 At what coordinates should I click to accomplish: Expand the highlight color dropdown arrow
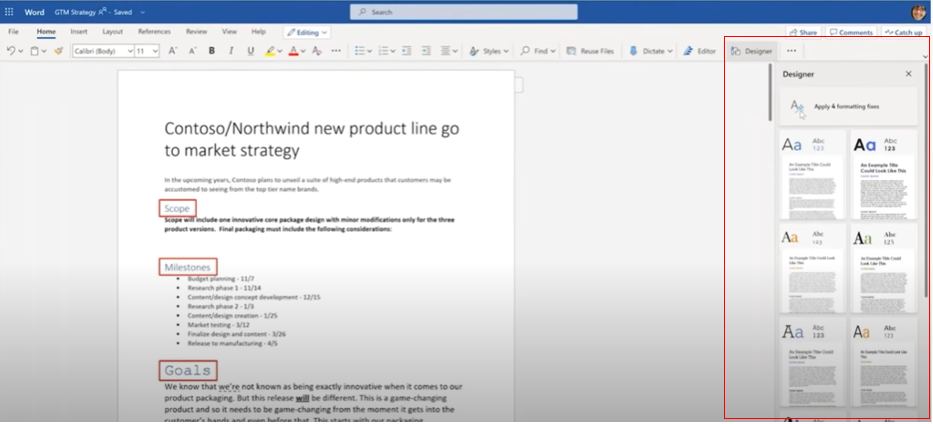(x=280, y=52)
